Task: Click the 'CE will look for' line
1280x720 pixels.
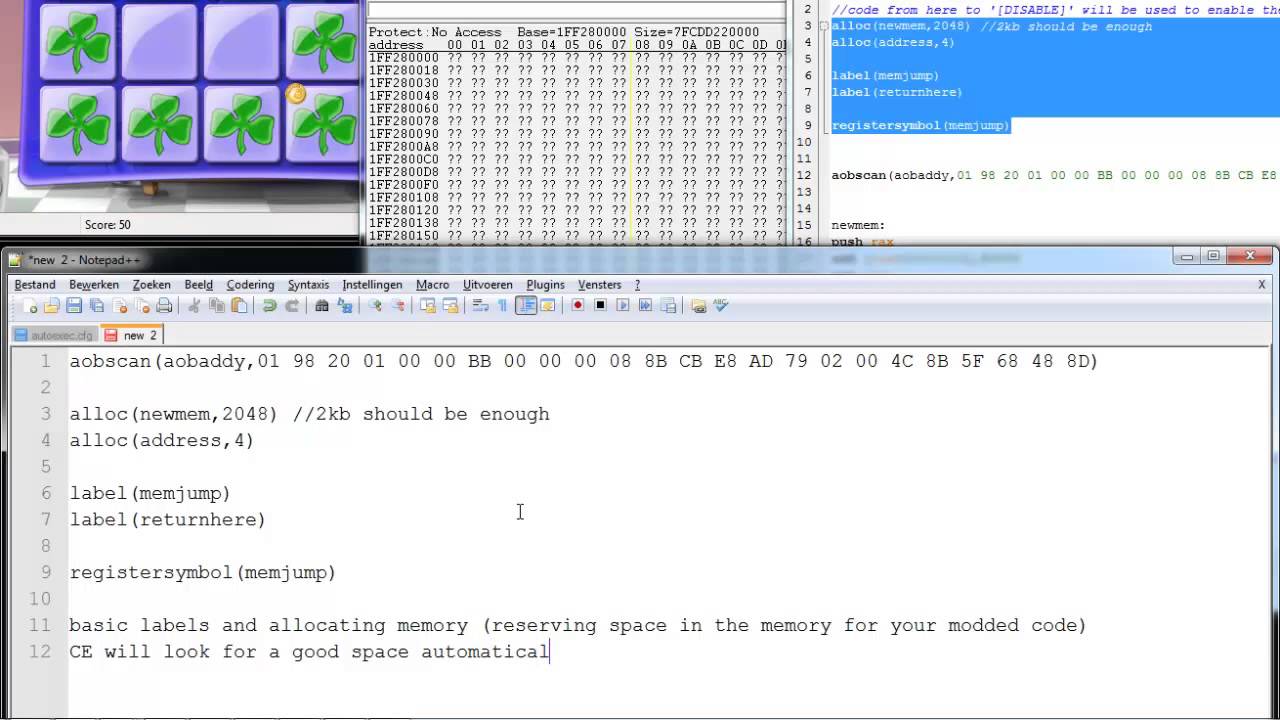Action: (x=309, y=652)
